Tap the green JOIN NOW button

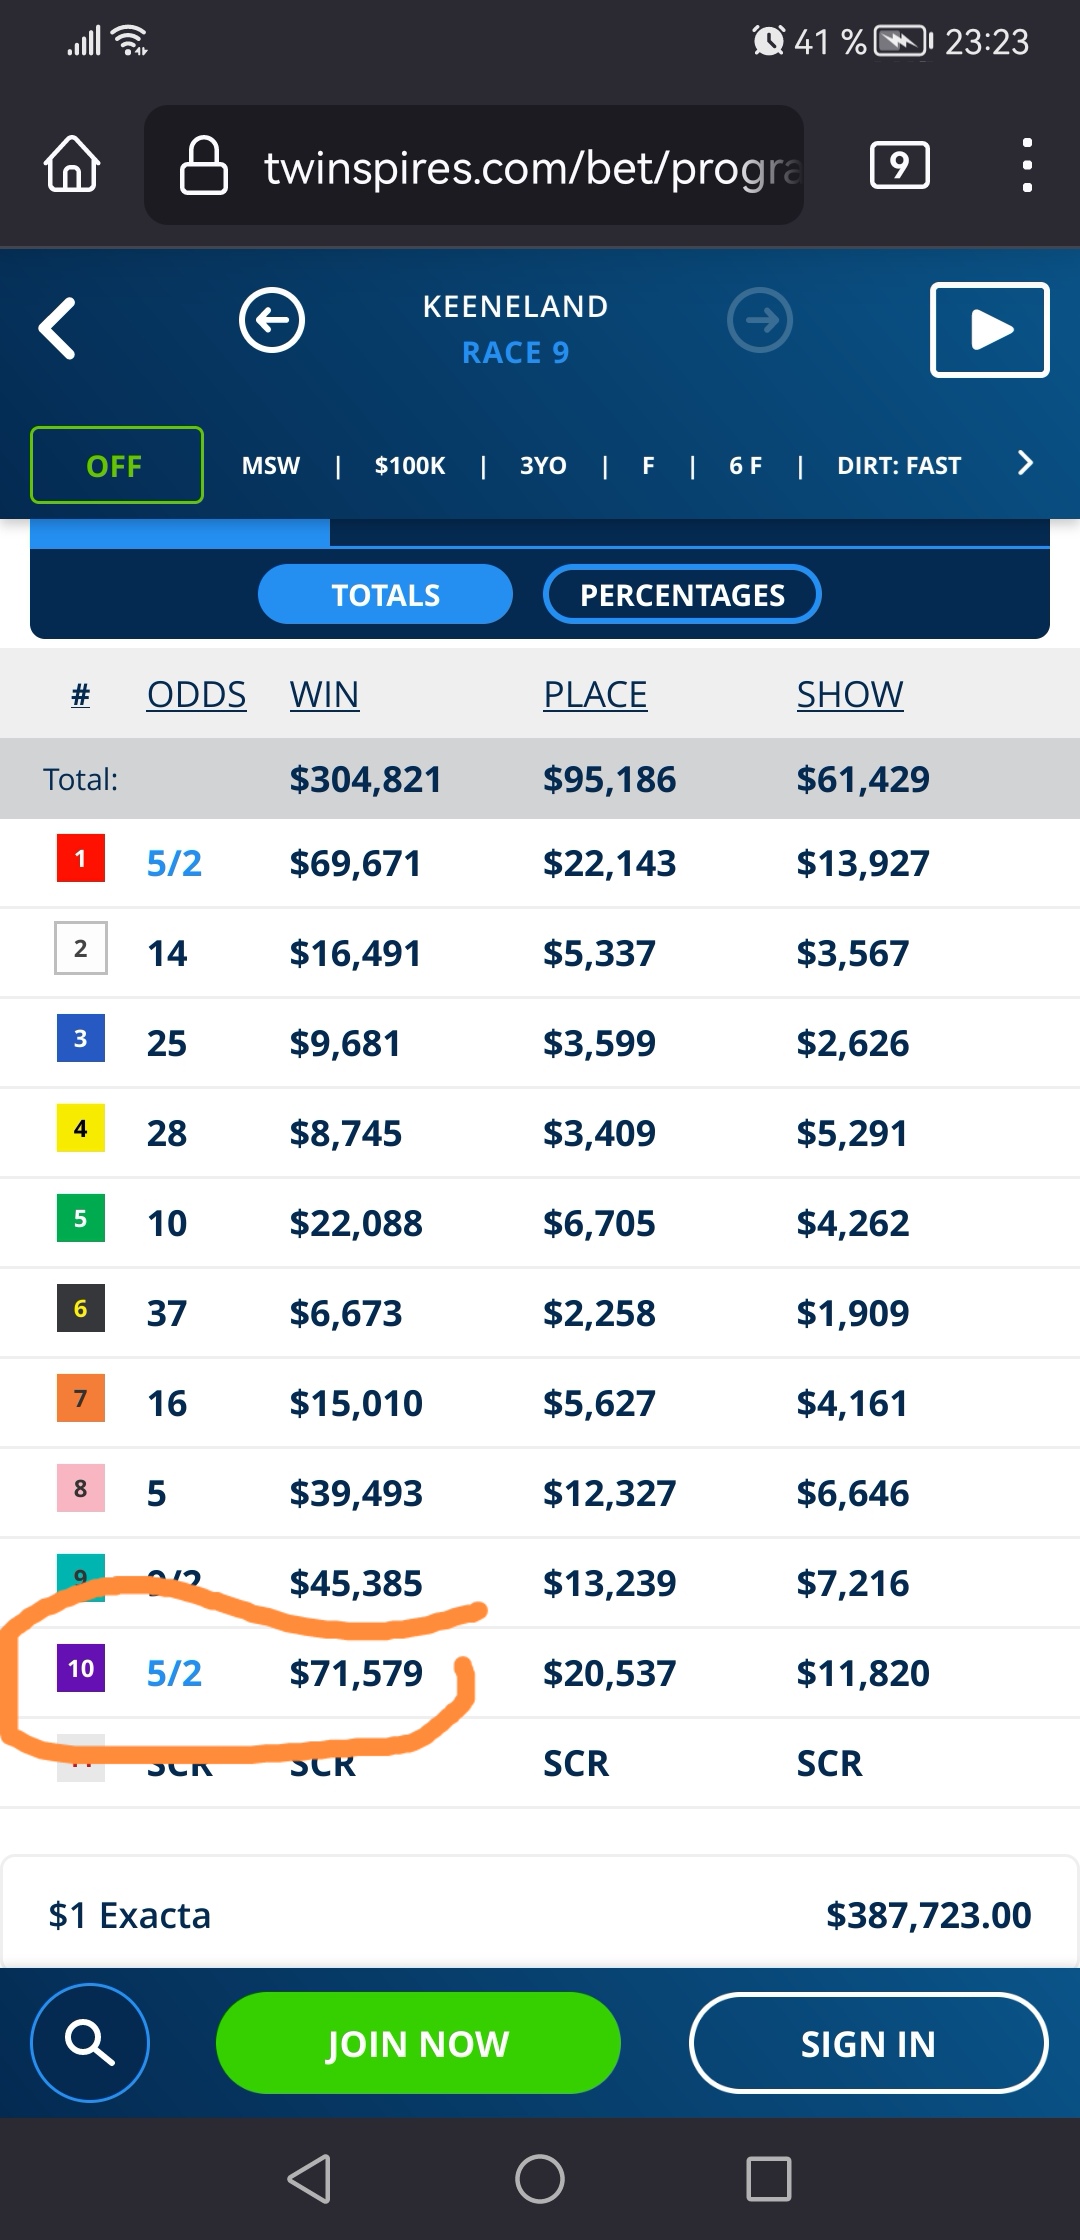(418, 2043)
